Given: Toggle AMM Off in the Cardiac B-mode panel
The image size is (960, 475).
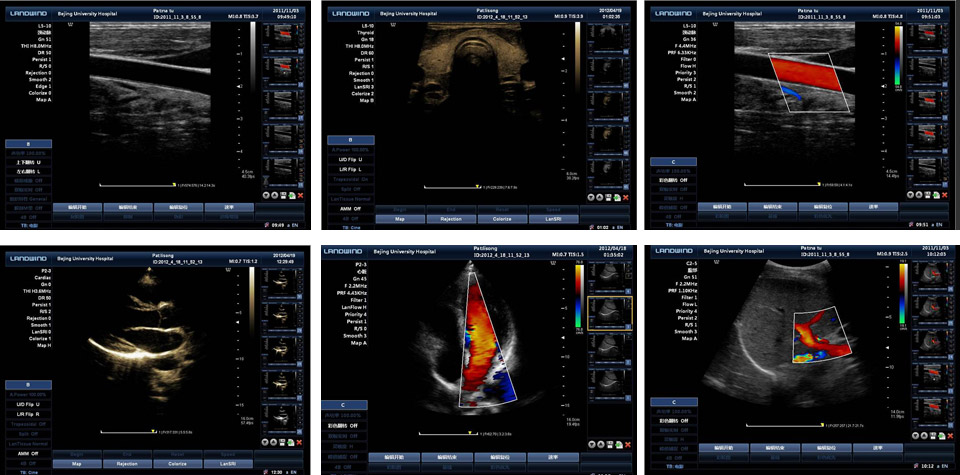Looking at the screenshot, I should coord(28,454).
